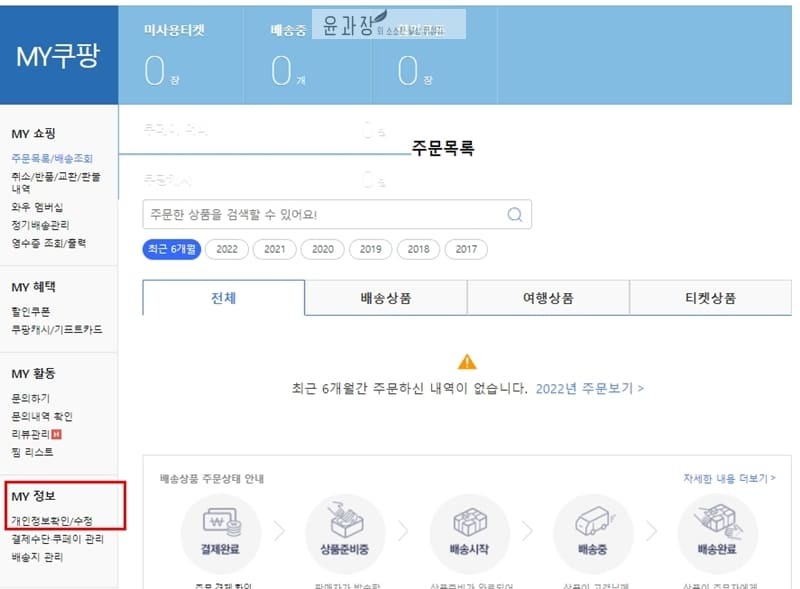The width and height of the screenshot is (800, 589).
Task: Open 결제수단·쿠페이 관리 menu item
Action: tap(58, 539)
